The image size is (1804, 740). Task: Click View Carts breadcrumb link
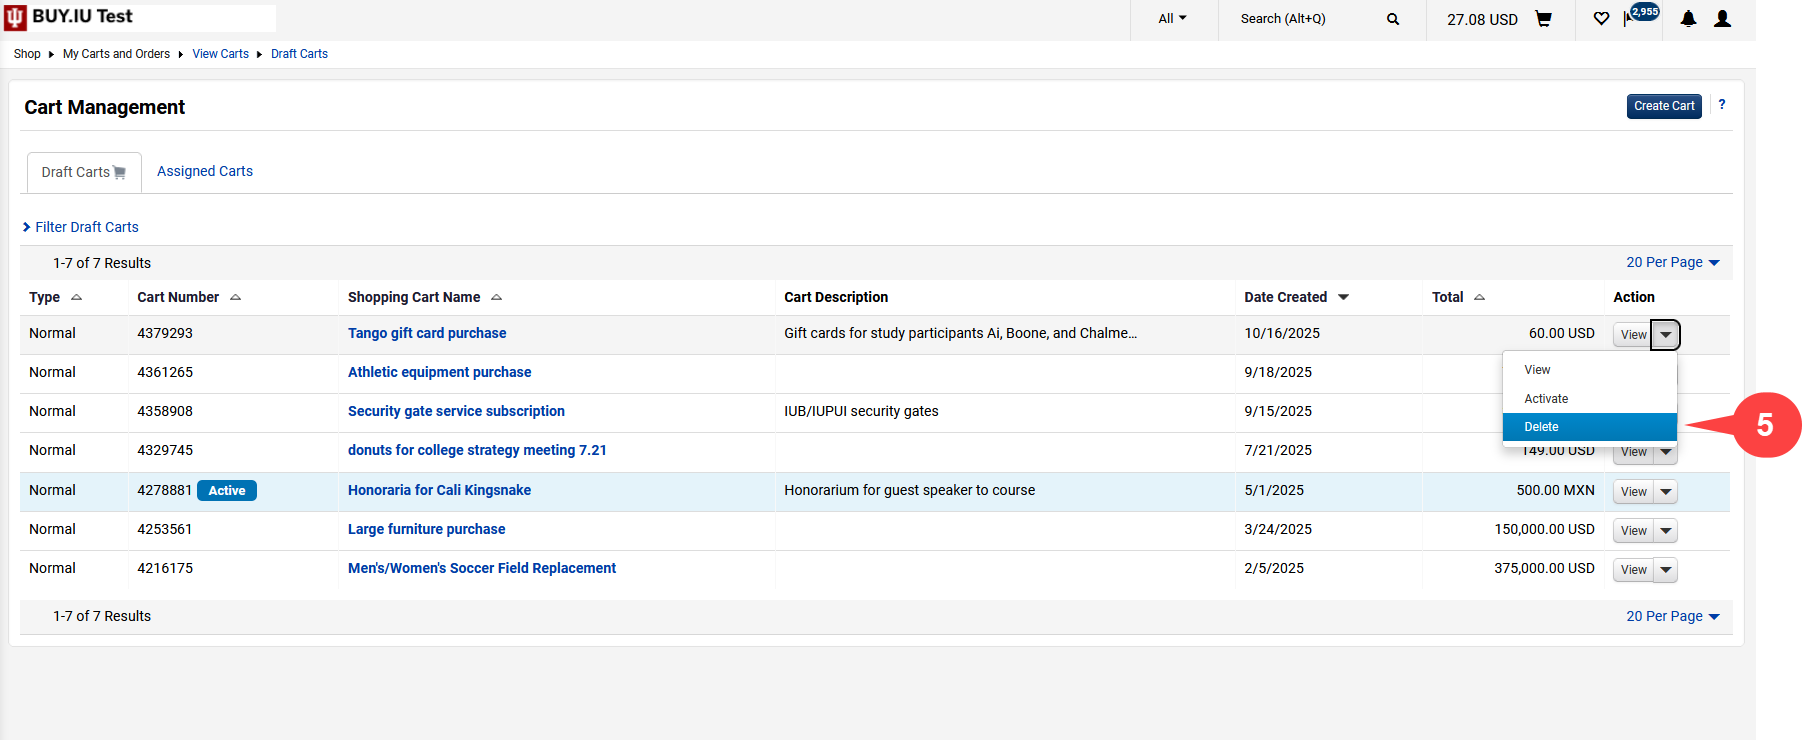pos(220,54)
